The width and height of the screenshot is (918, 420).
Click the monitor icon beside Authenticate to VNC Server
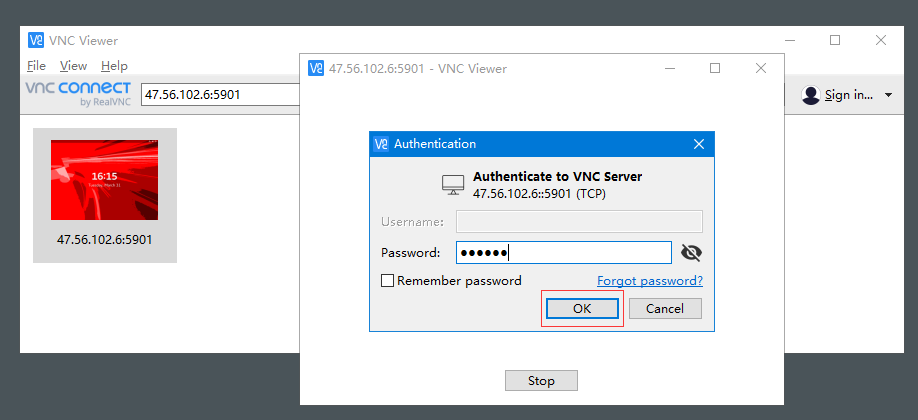pos(453,185)
